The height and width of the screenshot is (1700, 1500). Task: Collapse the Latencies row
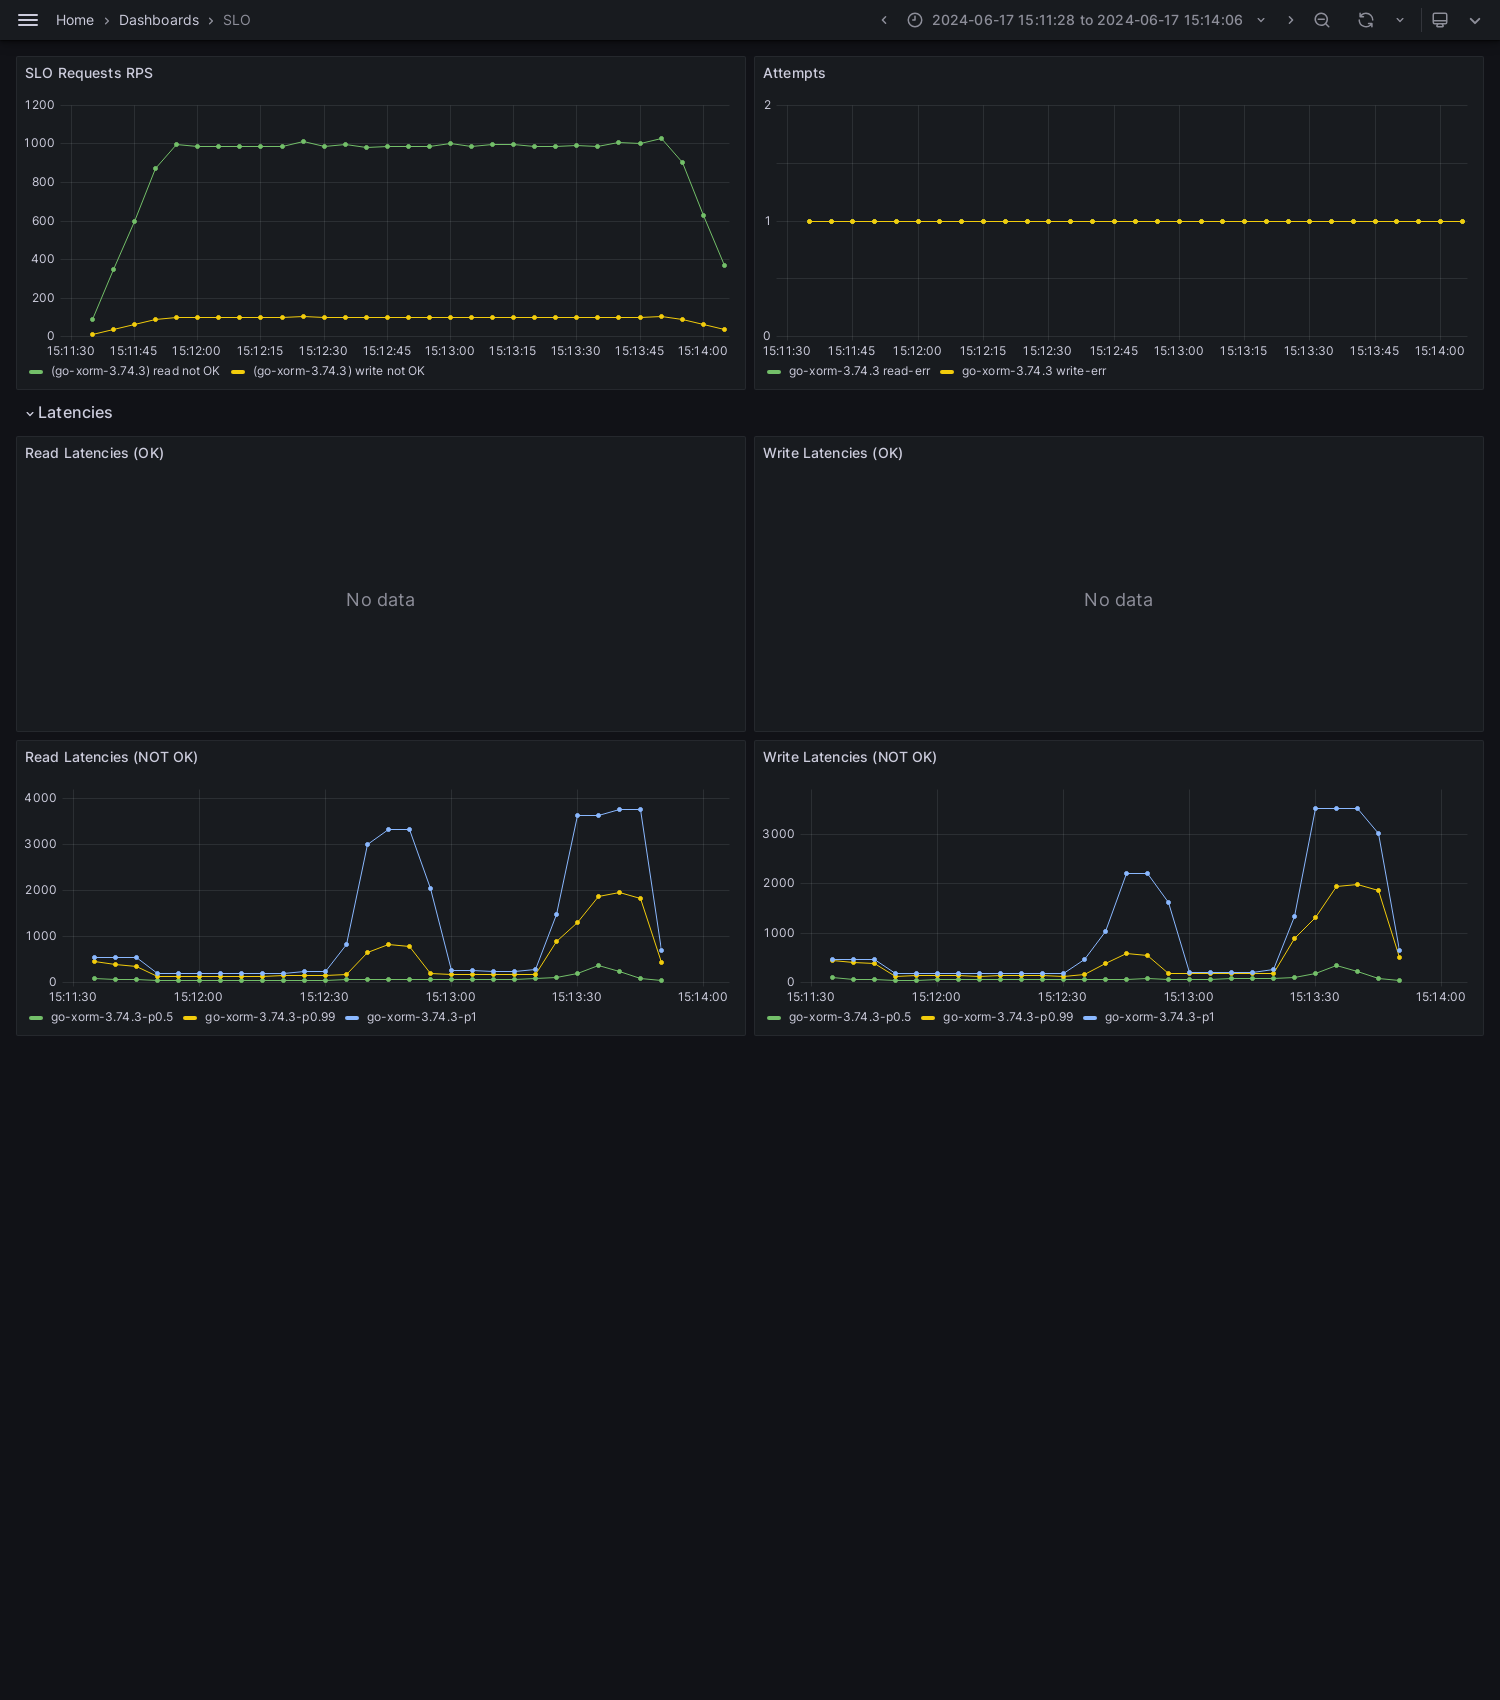(x=69, y=413)
